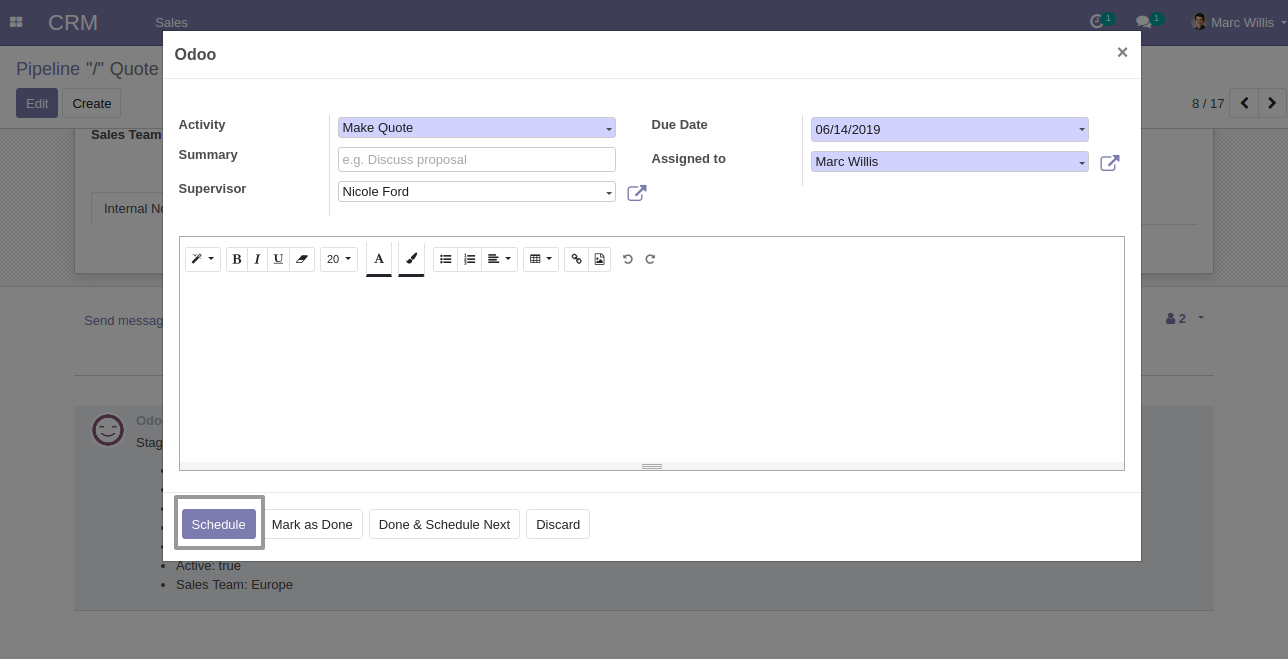Screen dimensions: 1288x659
Task: Open the Supervisor Nicole Ford dropdown
Action: [x=477, y=191]
